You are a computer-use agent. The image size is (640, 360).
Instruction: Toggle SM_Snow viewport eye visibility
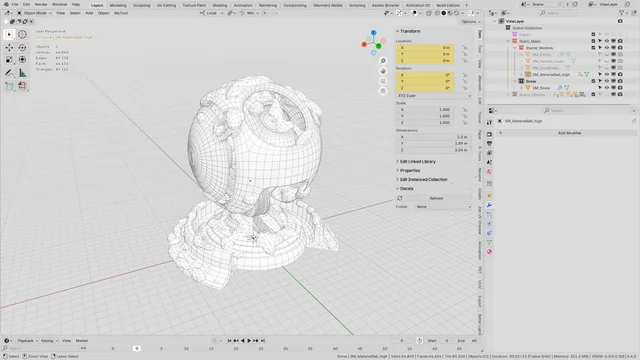coord(607,88)
